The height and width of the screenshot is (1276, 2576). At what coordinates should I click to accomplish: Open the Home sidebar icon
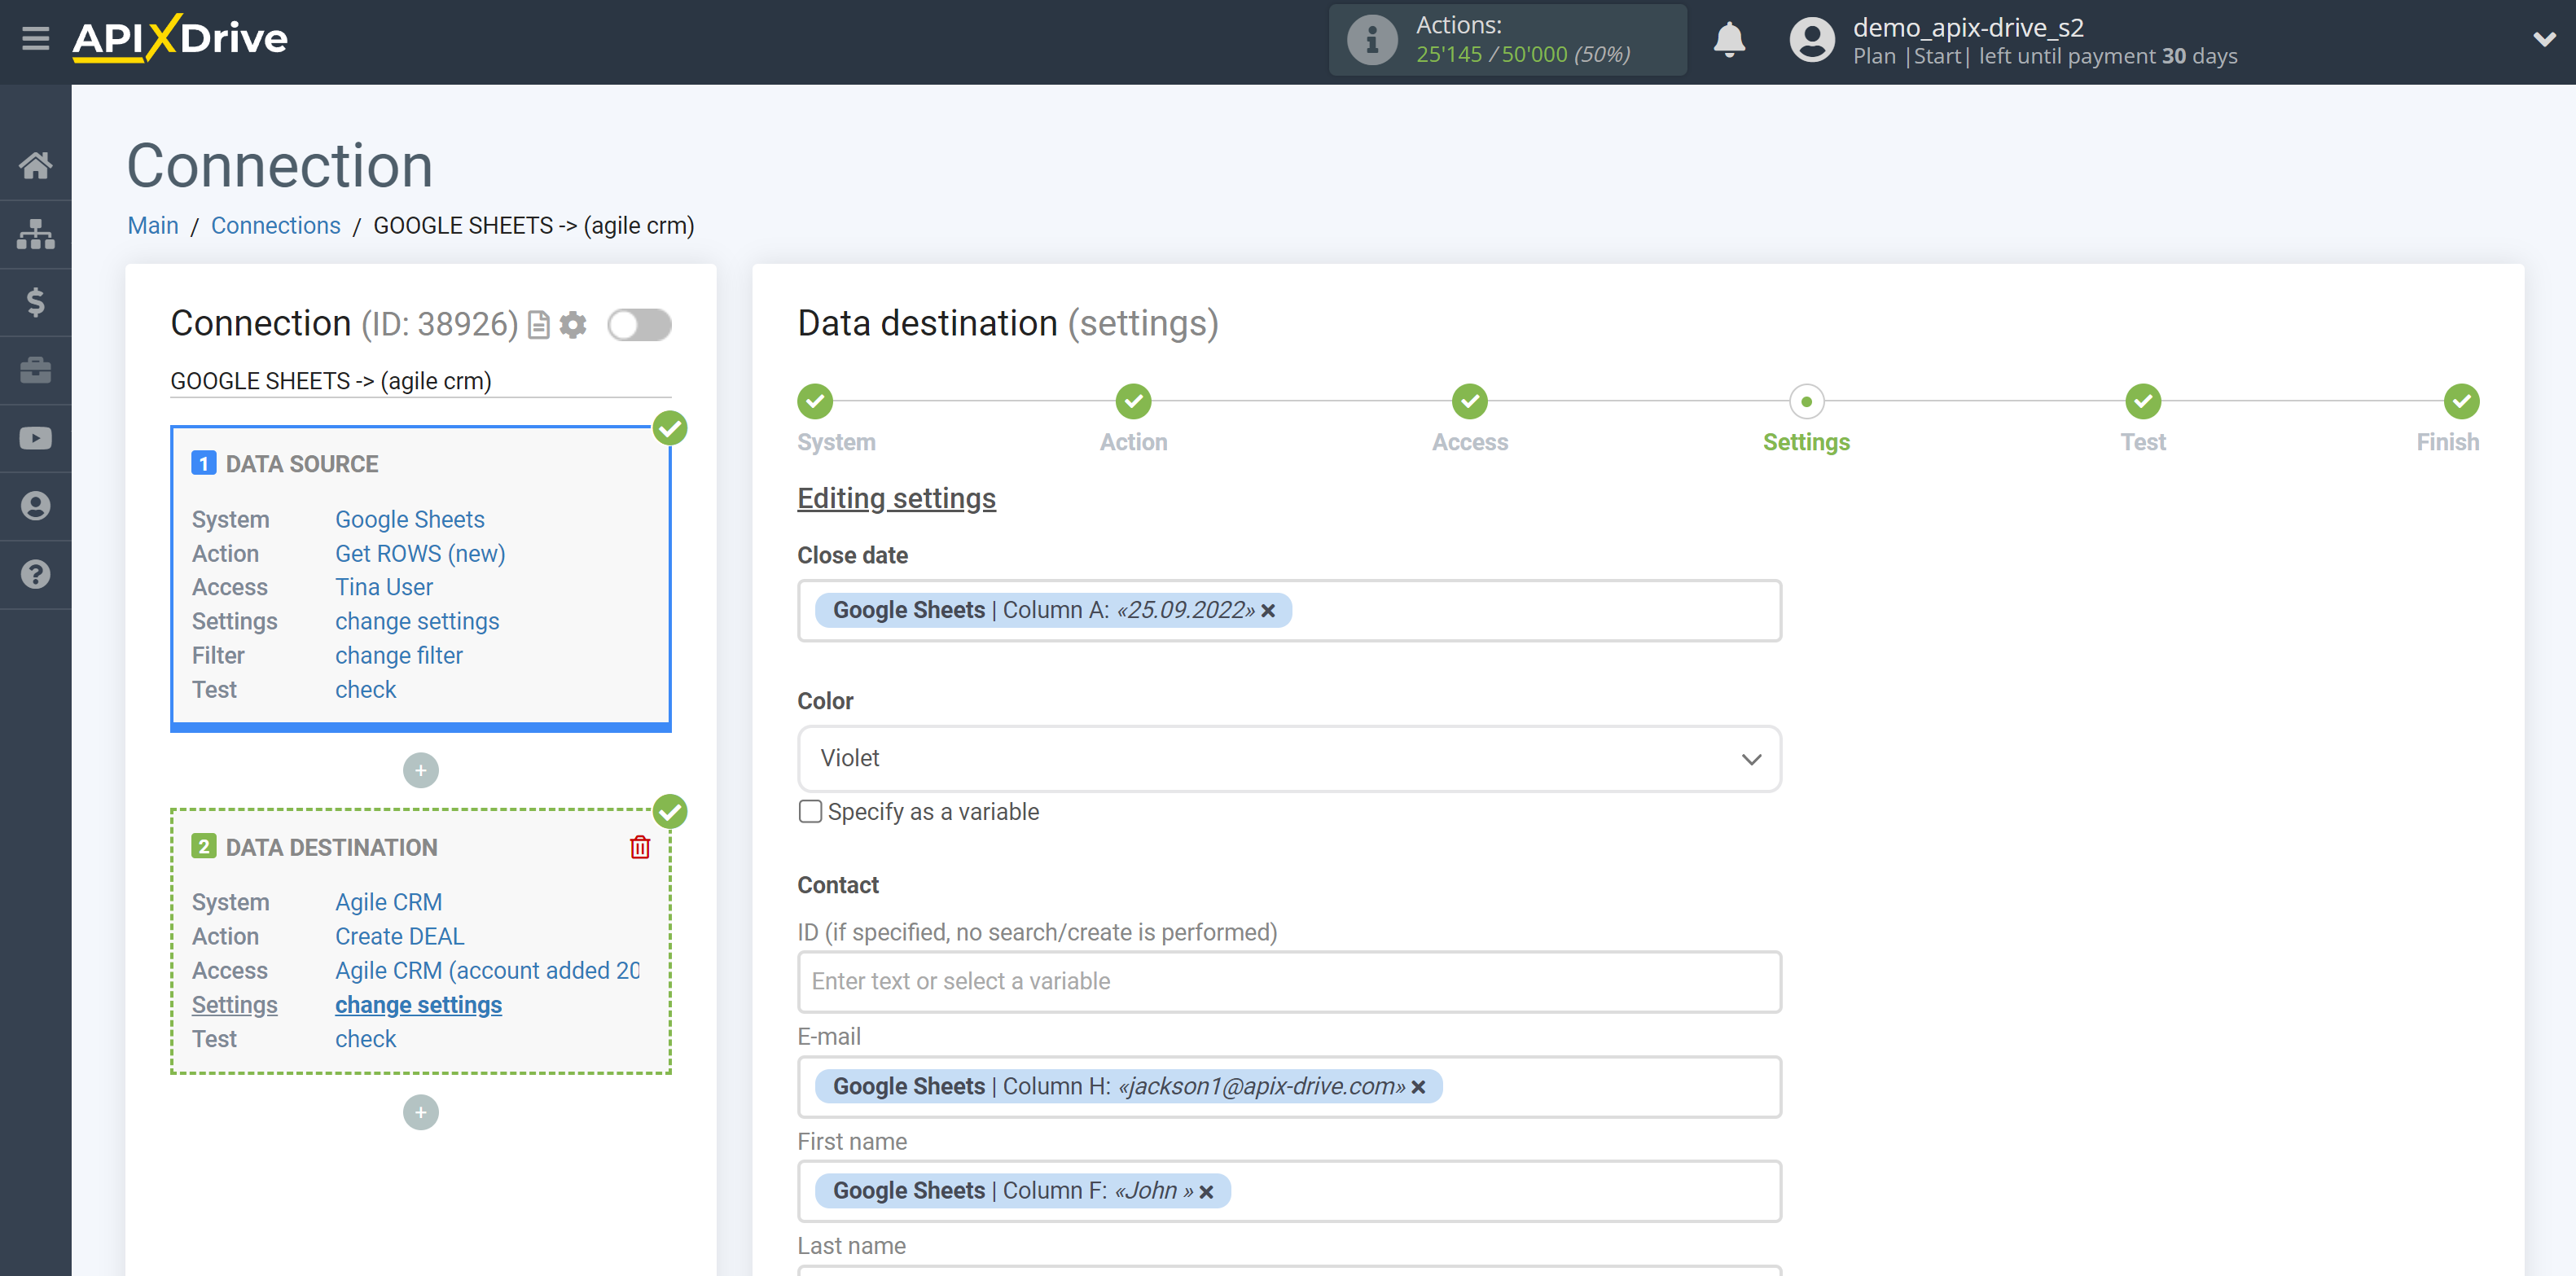pos(36,165)
